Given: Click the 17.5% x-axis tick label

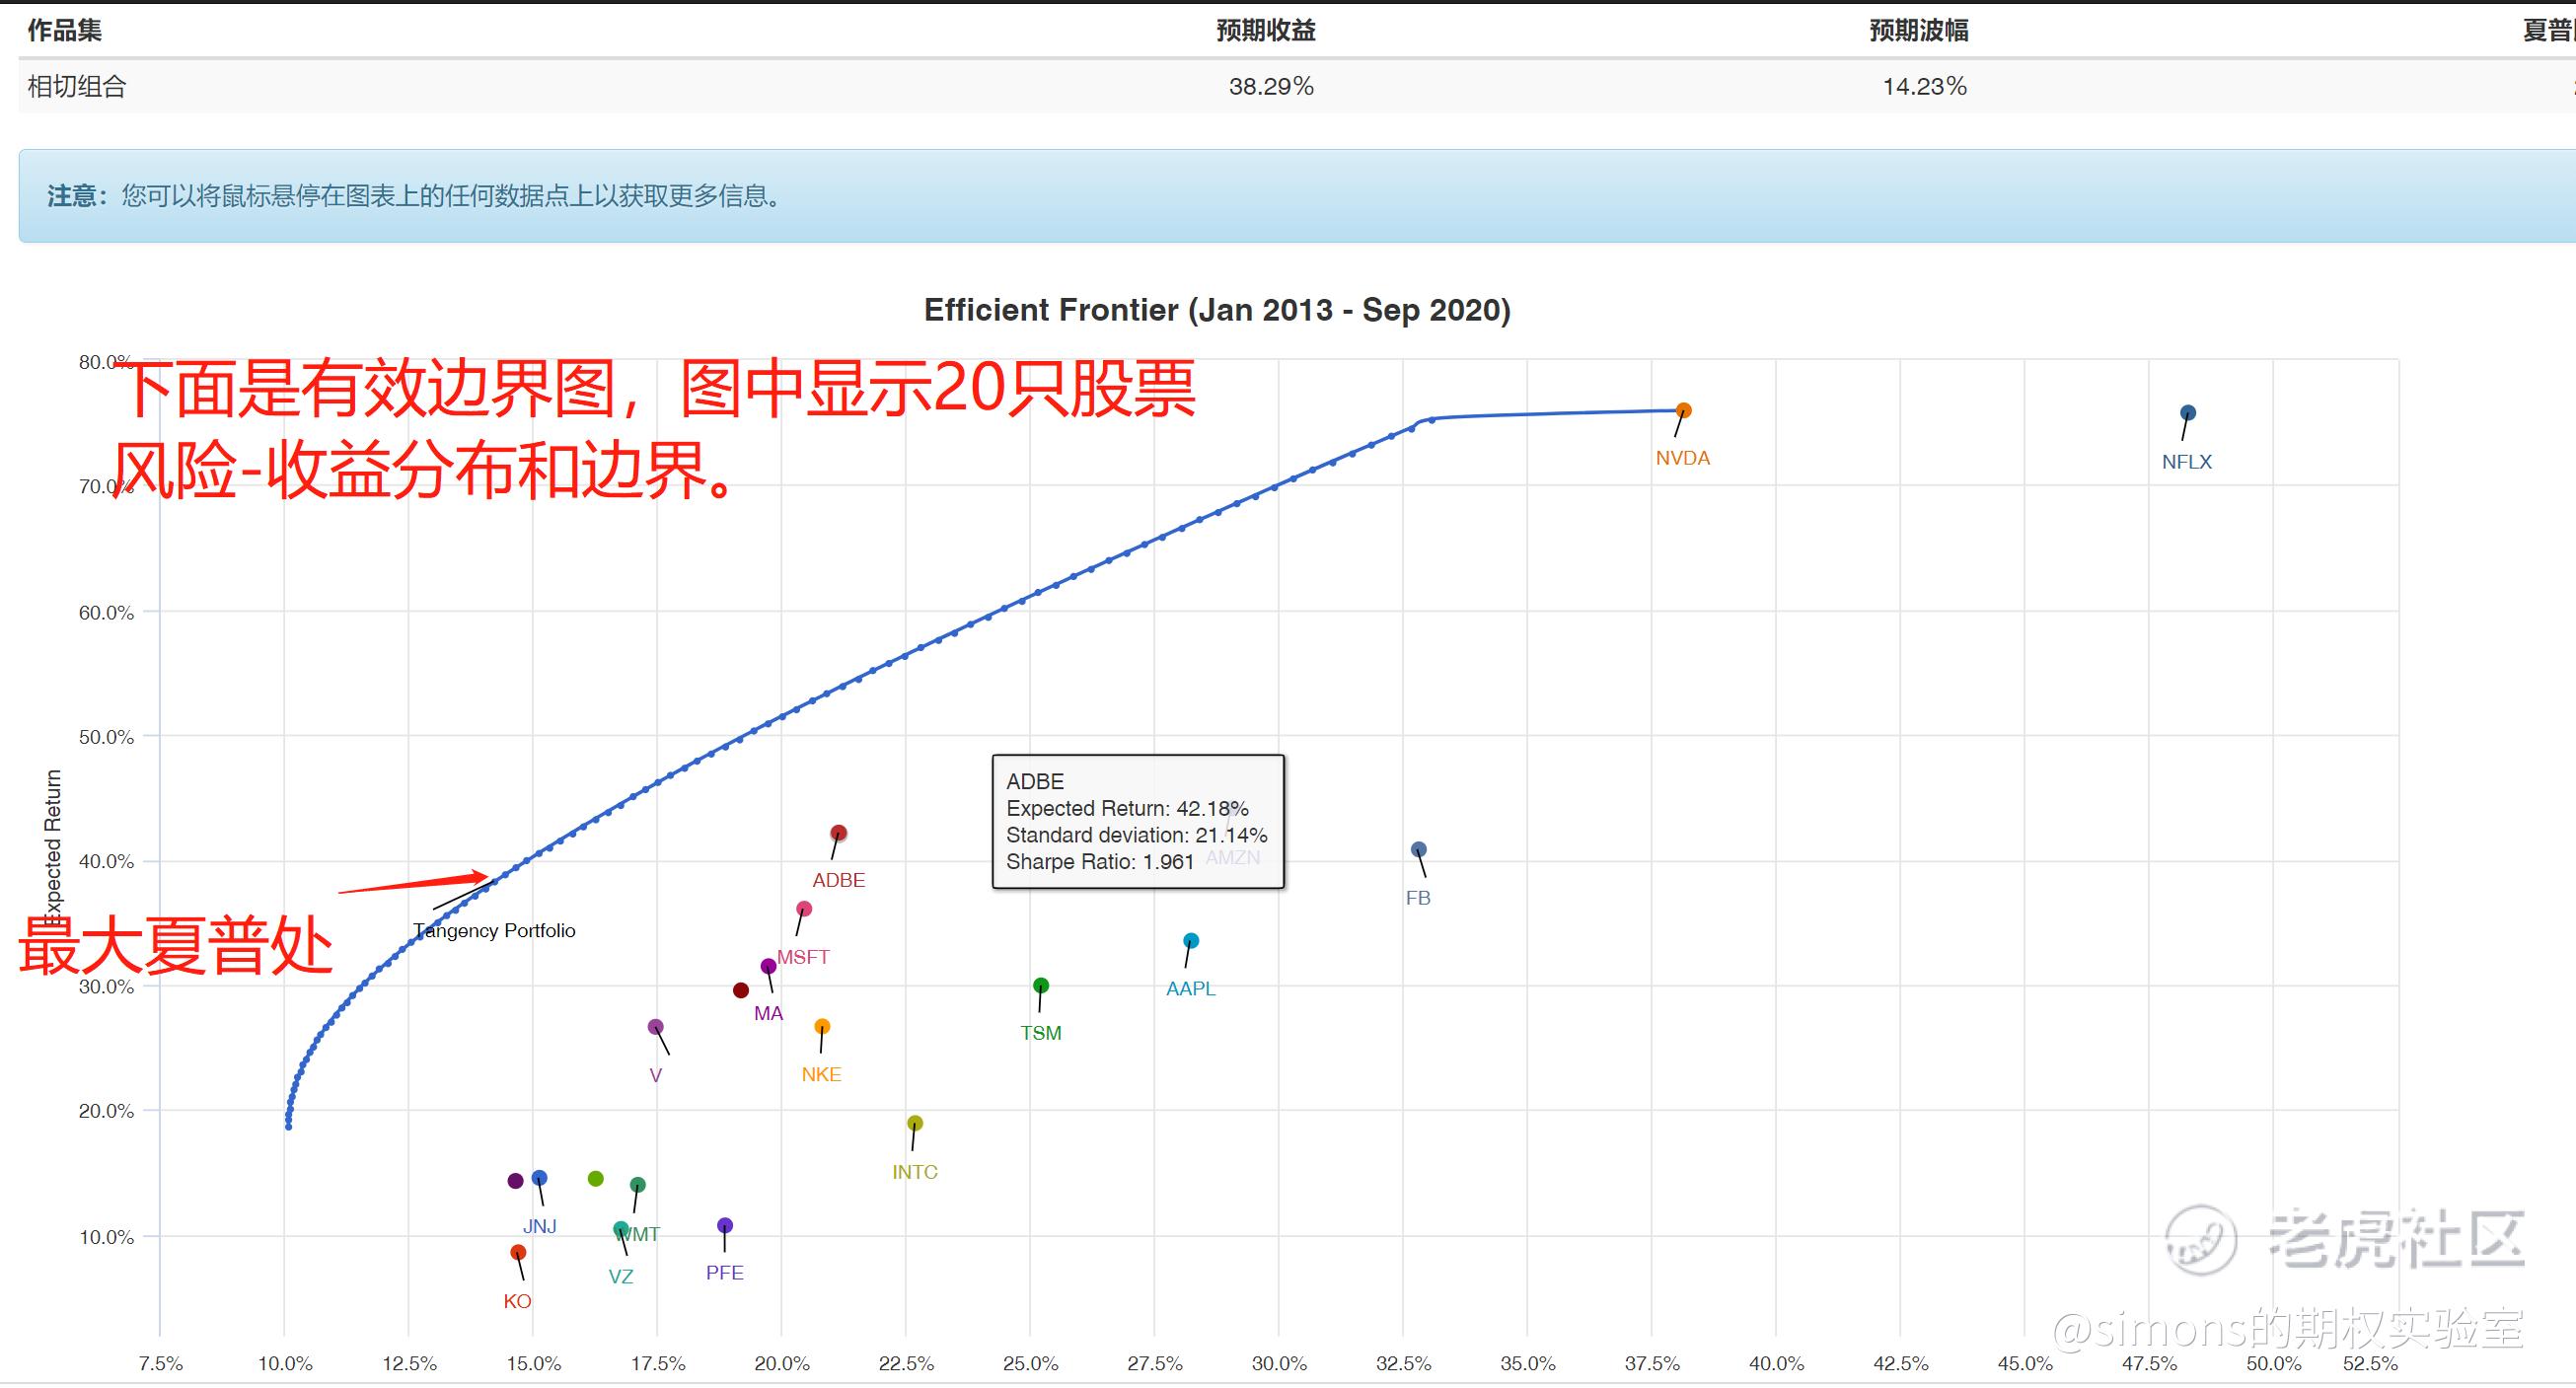Looking at the screenshot, I should [658, 1363].
